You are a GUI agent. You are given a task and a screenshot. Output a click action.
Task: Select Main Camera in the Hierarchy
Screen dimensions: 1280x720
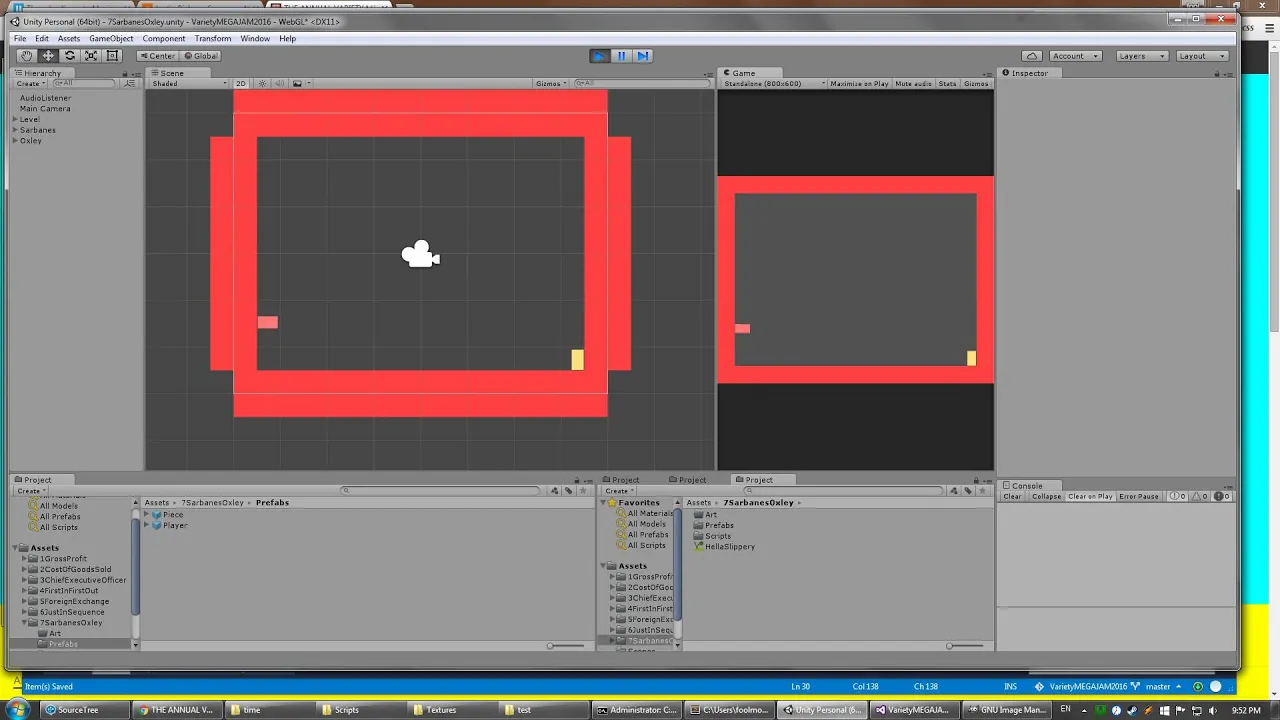pos(45,108)
